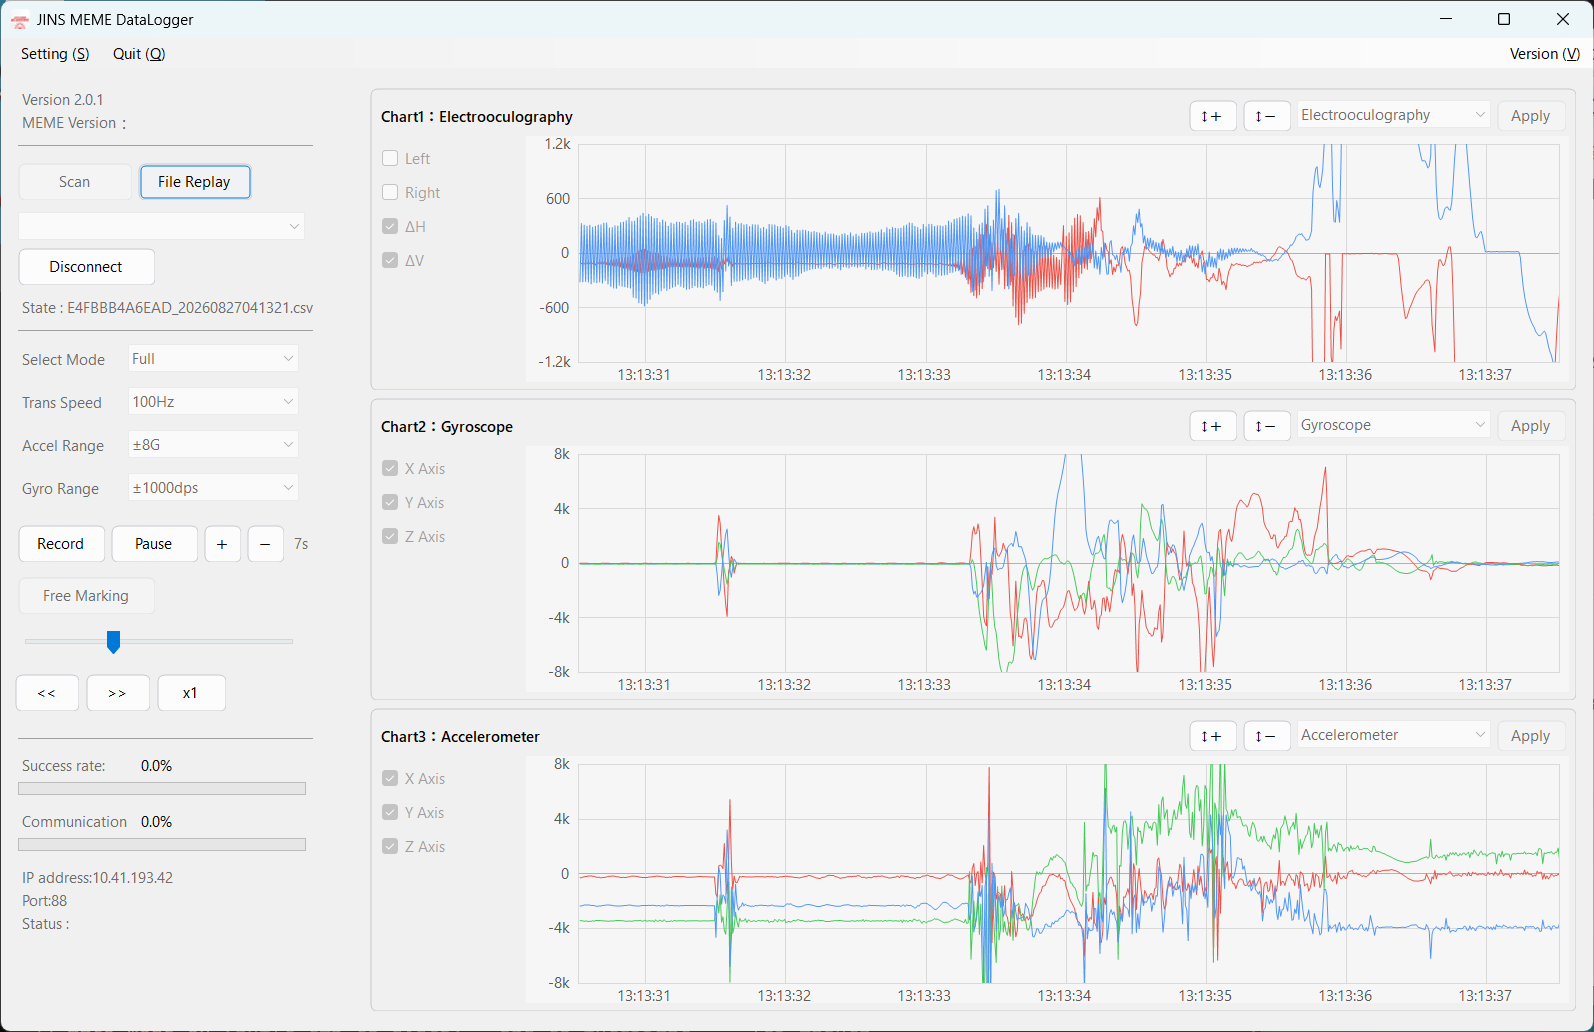Image resolution: width=1594 pixels, height=1032 pixels.
Task: Click the Success rate progress bar
Action: click(162, 789)
